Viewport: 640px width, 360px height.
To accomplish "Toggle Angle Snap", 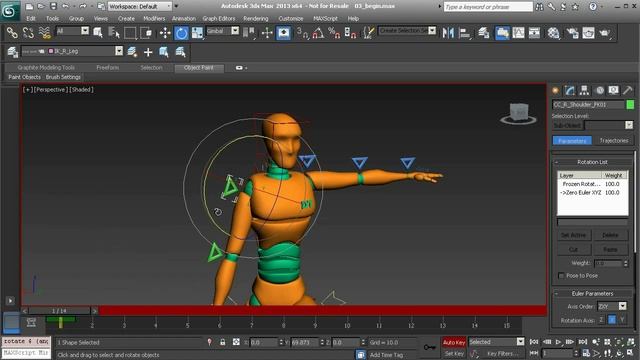I will click(318, 32).
